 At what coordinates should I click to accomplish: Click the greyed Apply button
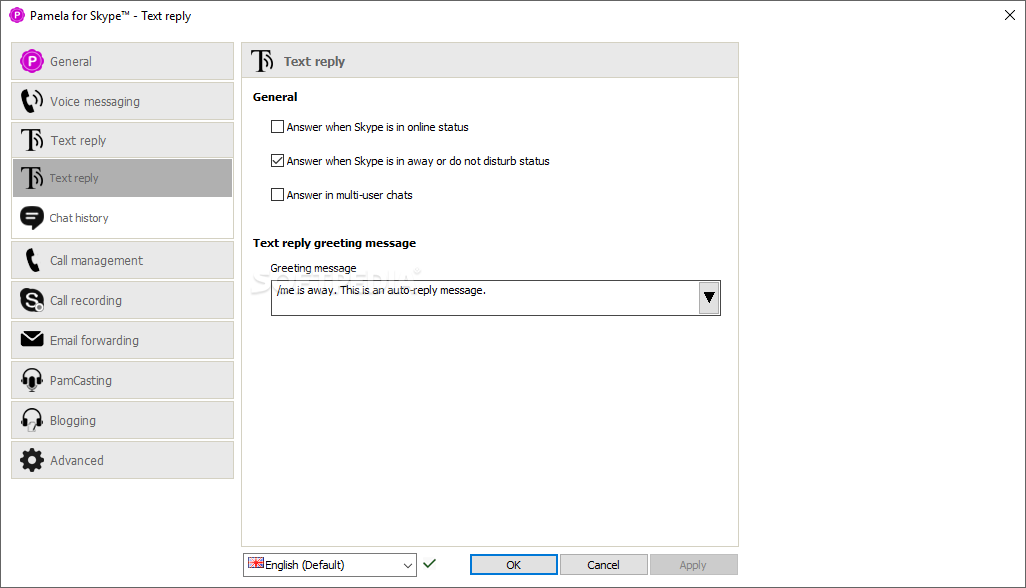693,564
